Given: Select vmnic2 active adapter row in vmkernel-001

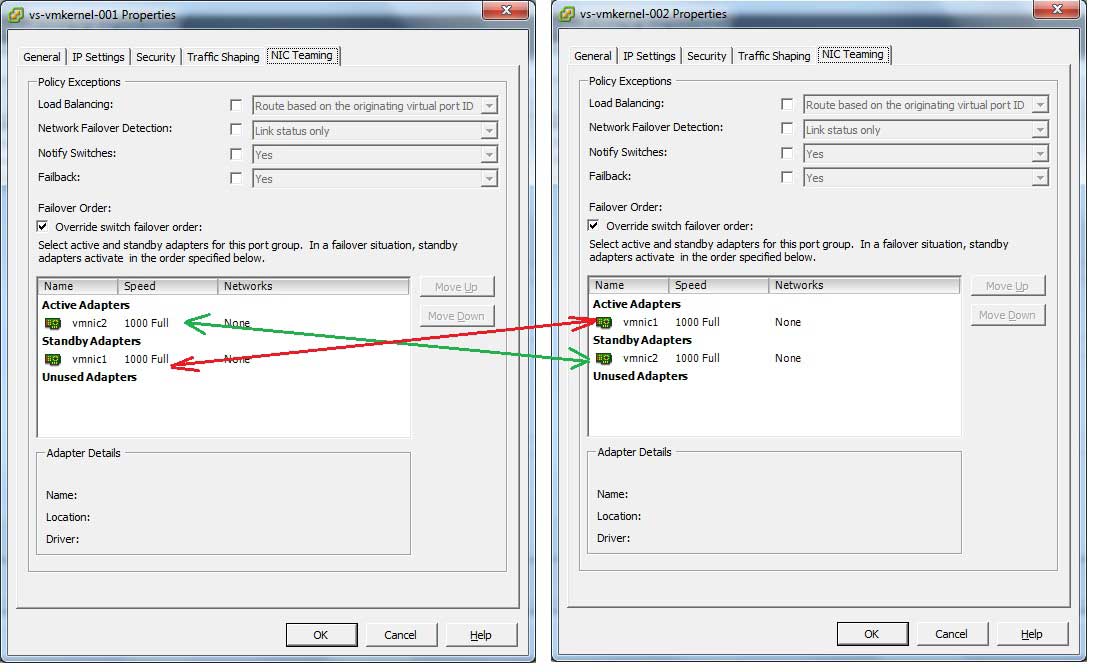Looking at the screenshot, I should (223, 323).
